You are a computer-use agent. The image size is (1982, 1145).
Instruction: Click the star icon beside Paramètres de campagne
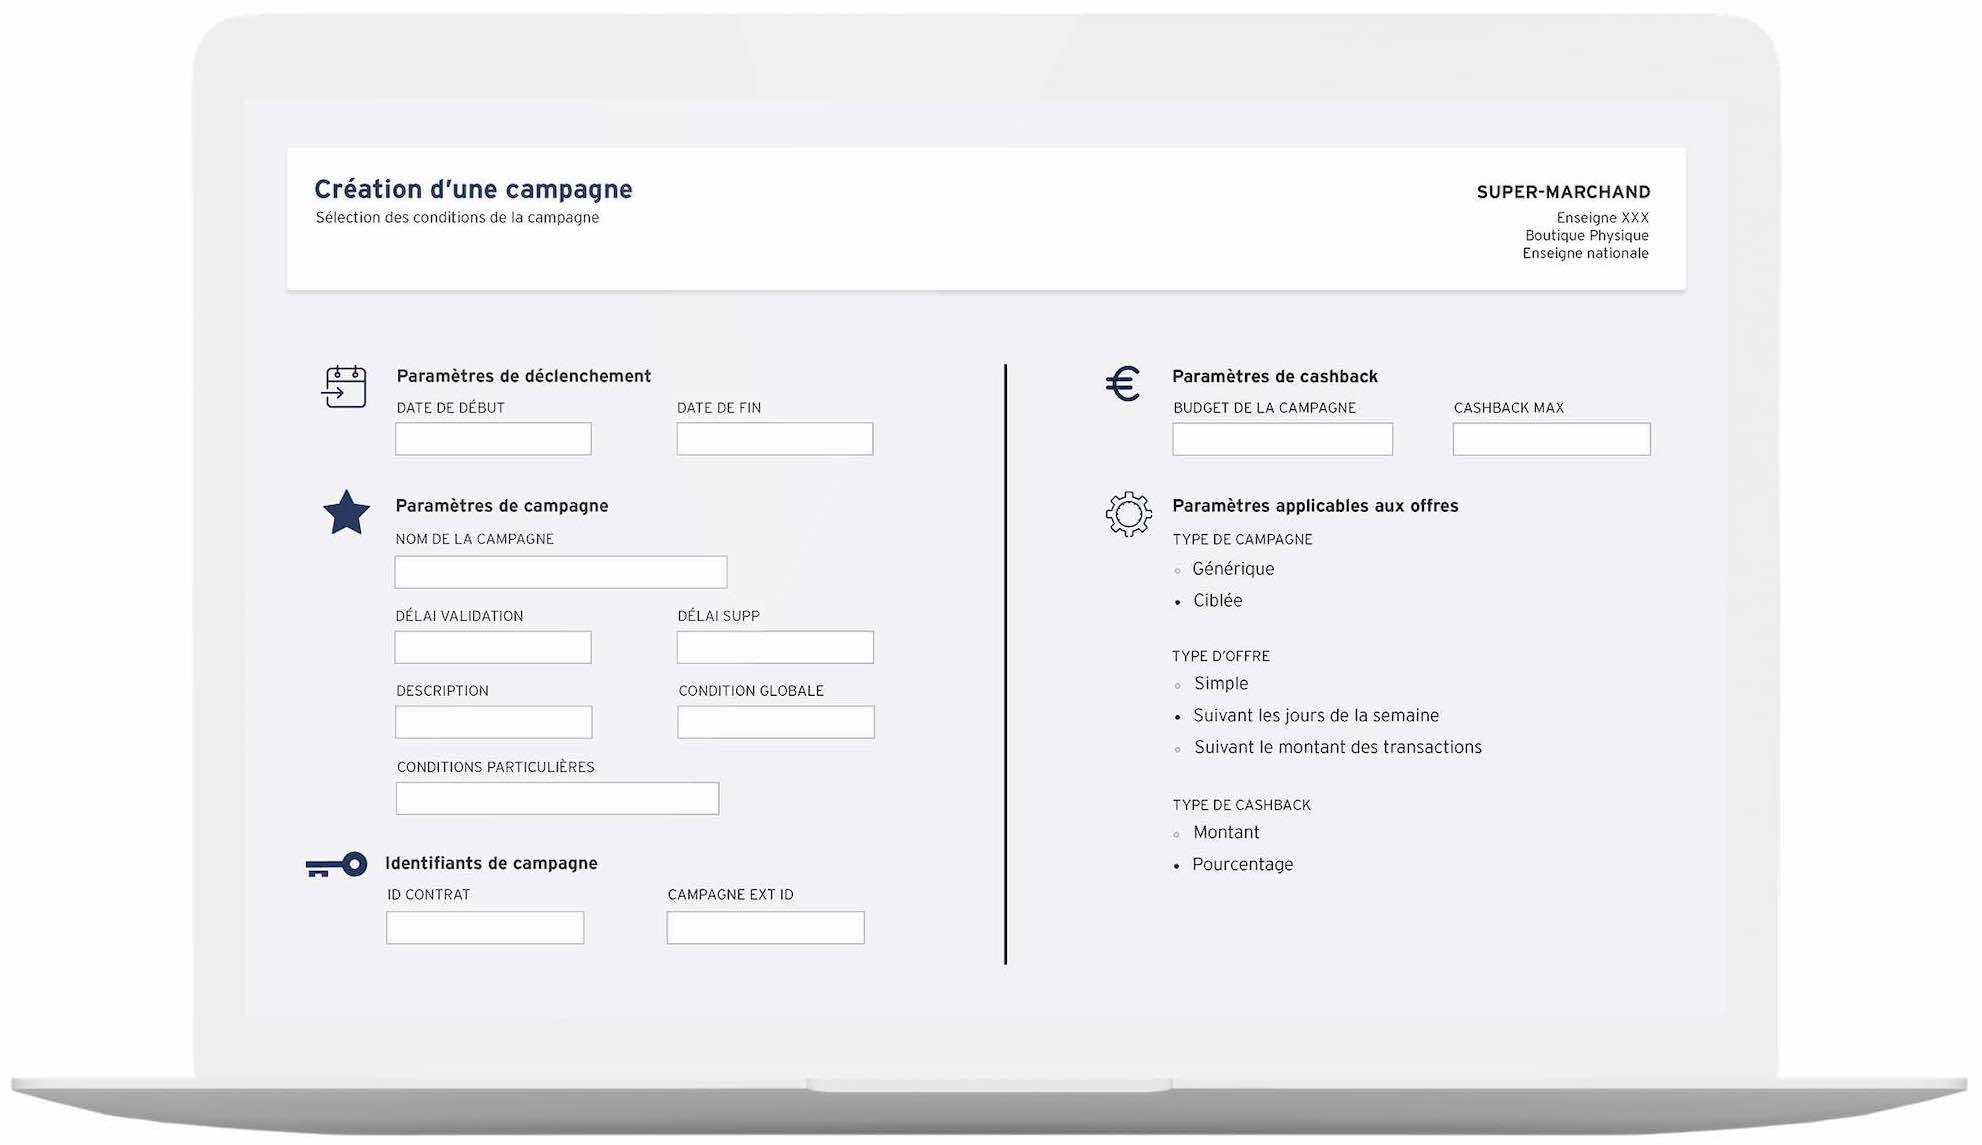346,512
